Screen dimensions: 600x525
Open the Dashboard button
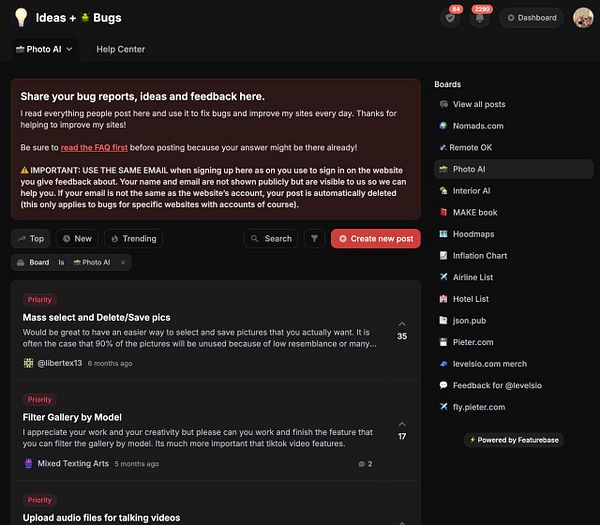[532, 18]
